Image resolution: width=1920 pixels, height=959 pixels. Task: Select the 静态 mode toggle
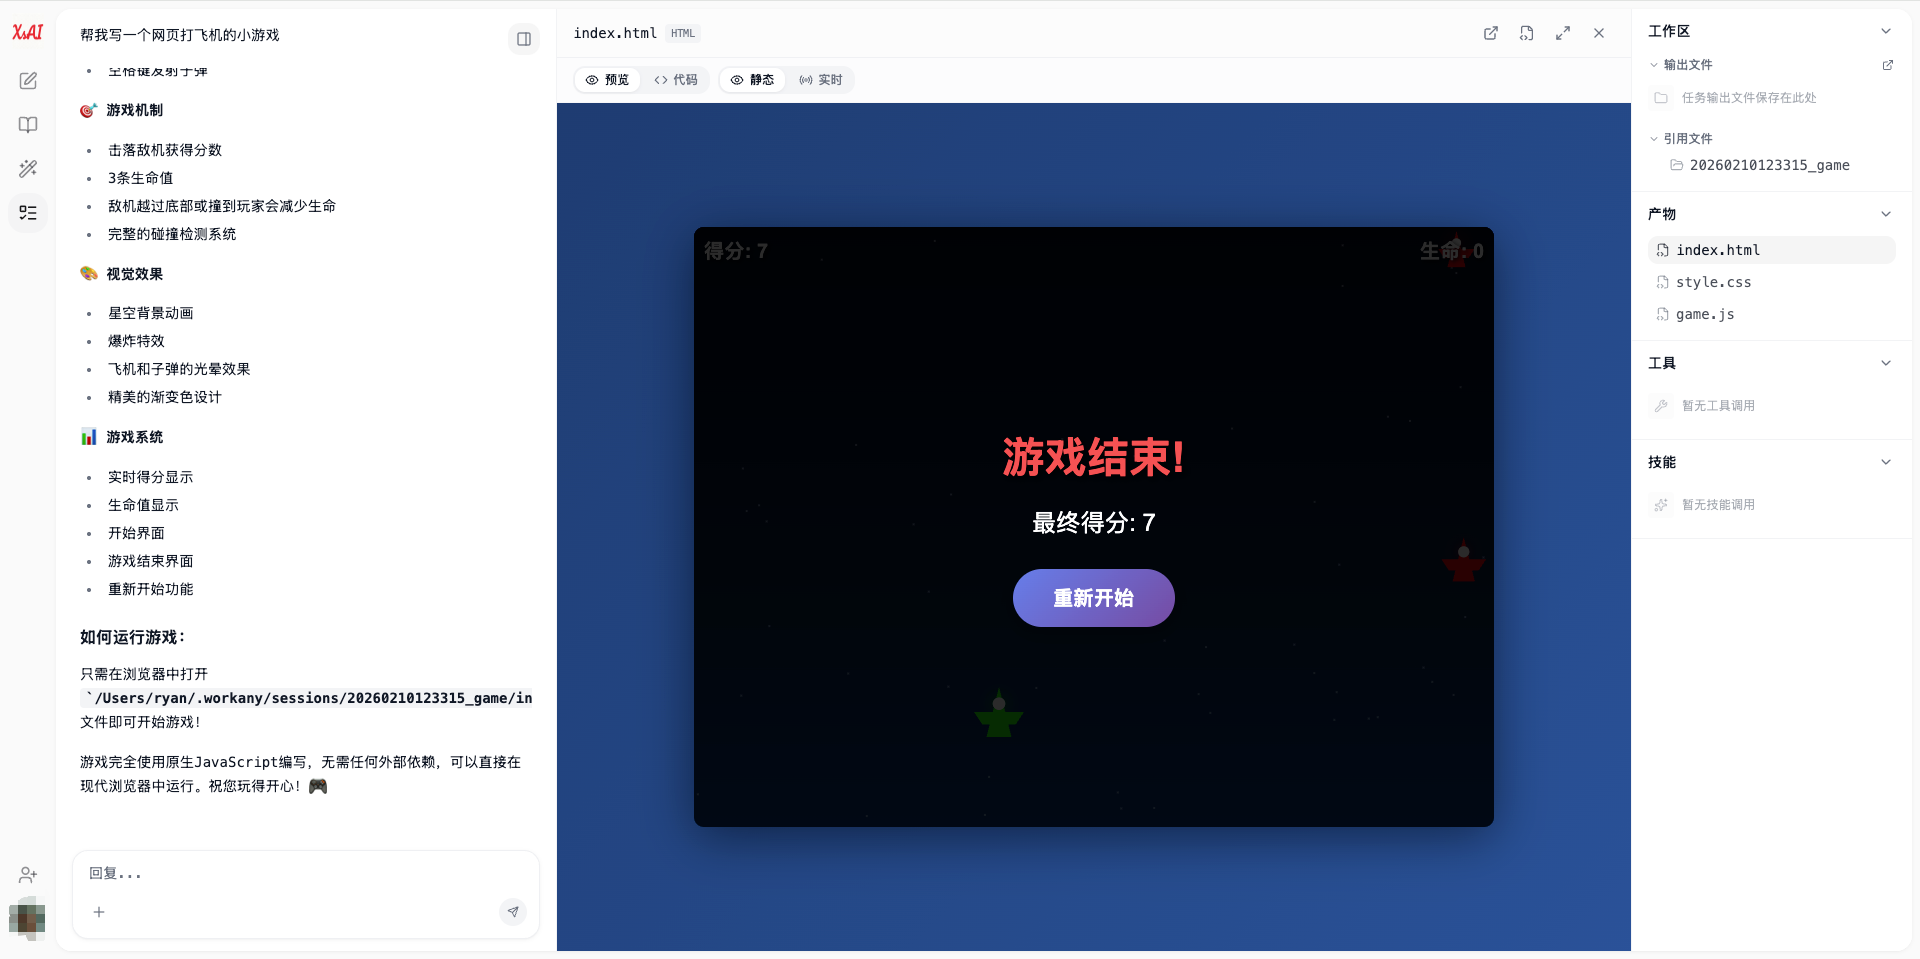point(752,80)
